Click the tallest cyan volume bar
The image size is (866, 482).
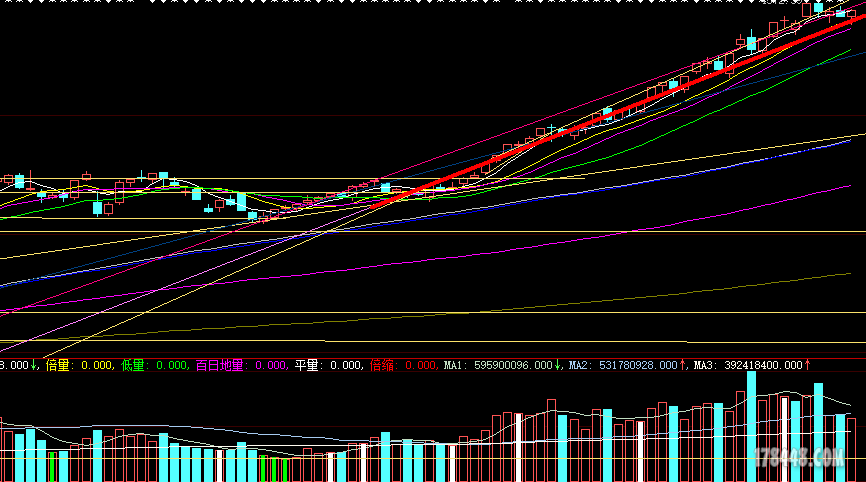point(751,426)
